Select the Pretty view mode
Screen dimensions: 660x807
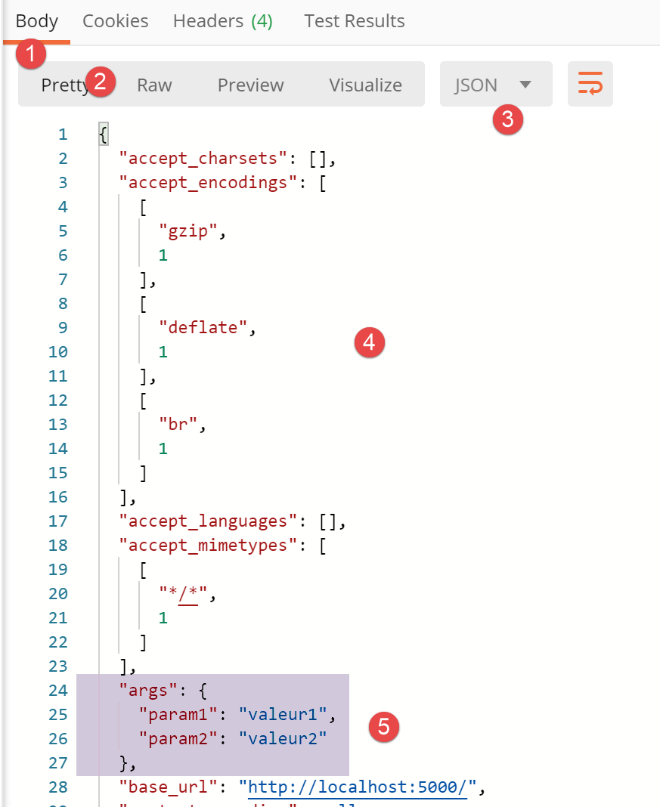point(62,85)
